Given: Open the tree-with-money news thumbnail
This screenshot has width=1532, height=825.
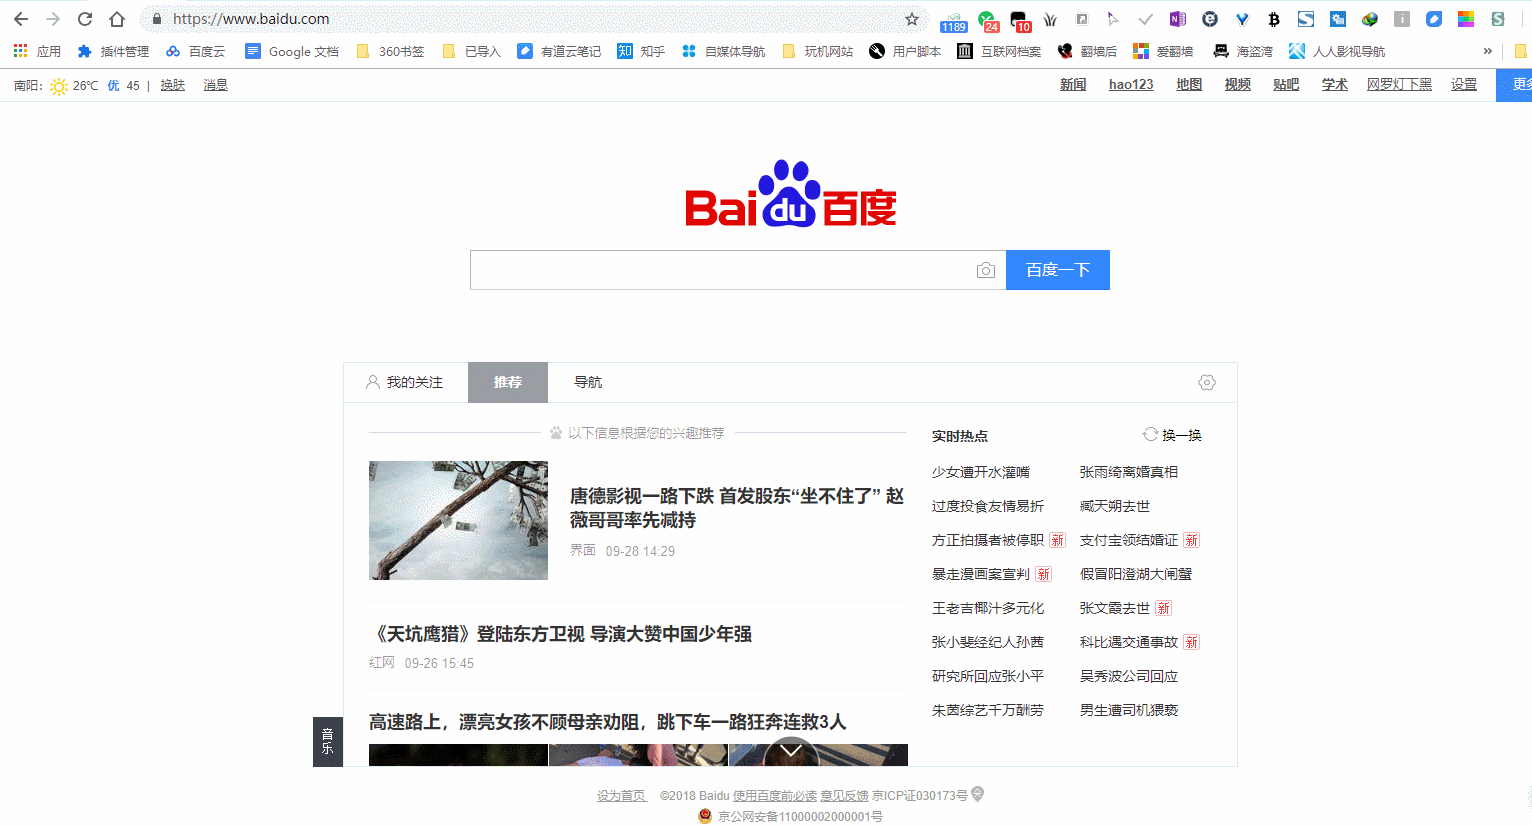Looking at the screenshot, I should coord(458,520).
